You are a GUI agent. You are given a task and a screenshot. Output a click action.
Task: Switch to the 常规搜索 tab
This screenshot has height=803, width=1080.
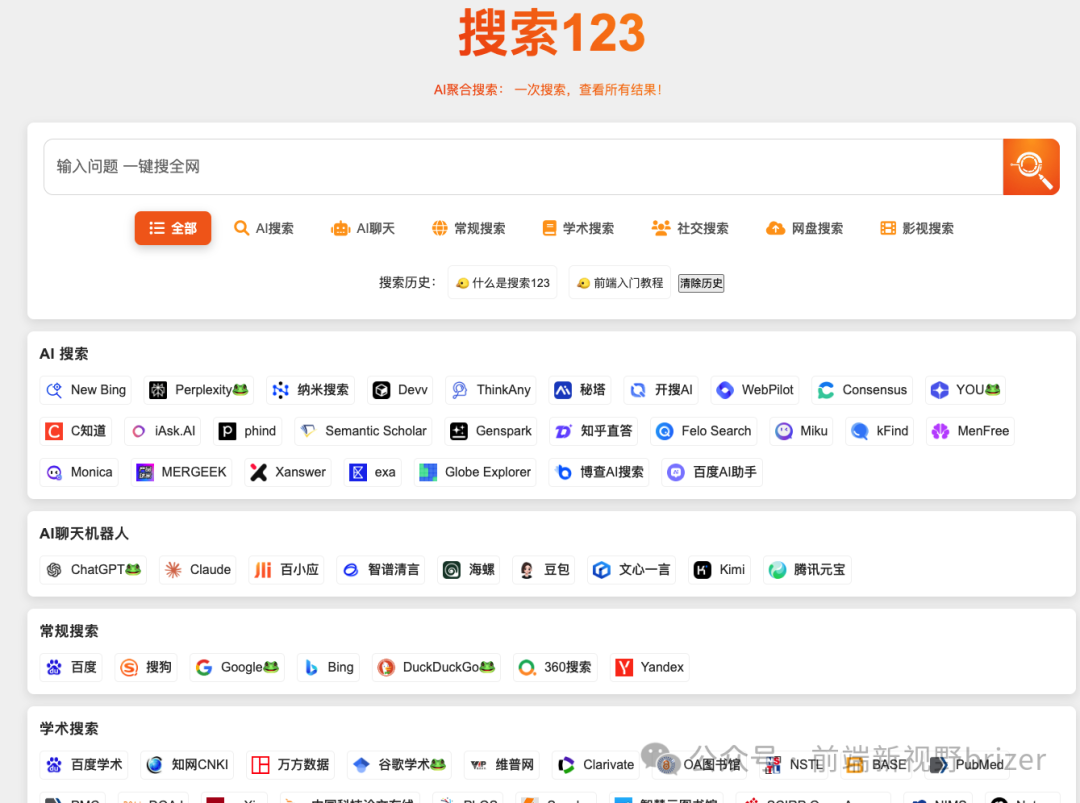pos(468,228)
